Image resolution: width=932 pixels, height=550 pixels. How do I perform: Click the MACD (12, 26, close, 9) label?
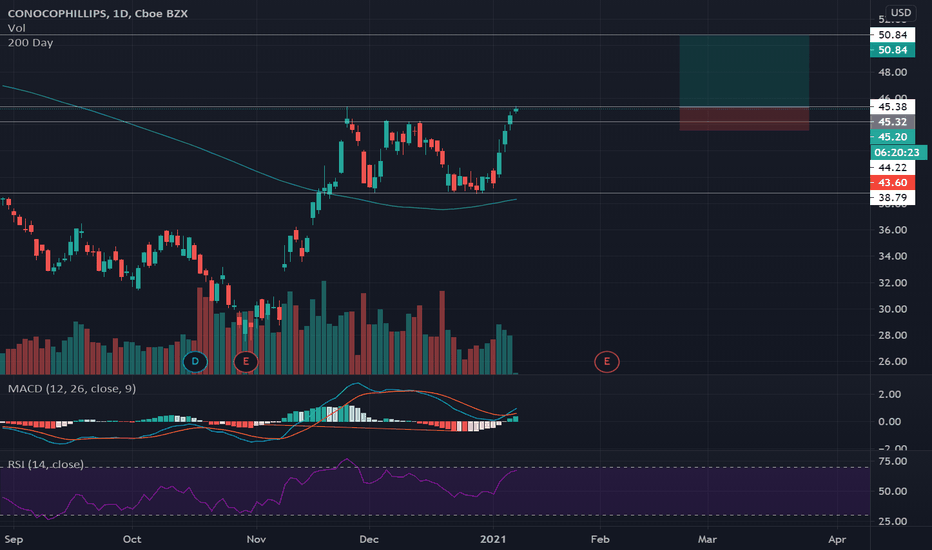pos(72,389)
